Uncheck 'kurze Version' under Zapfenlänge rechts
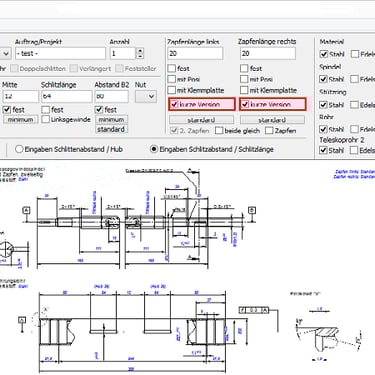The width and height of the screenshot is (375, 375). point(245,104)
